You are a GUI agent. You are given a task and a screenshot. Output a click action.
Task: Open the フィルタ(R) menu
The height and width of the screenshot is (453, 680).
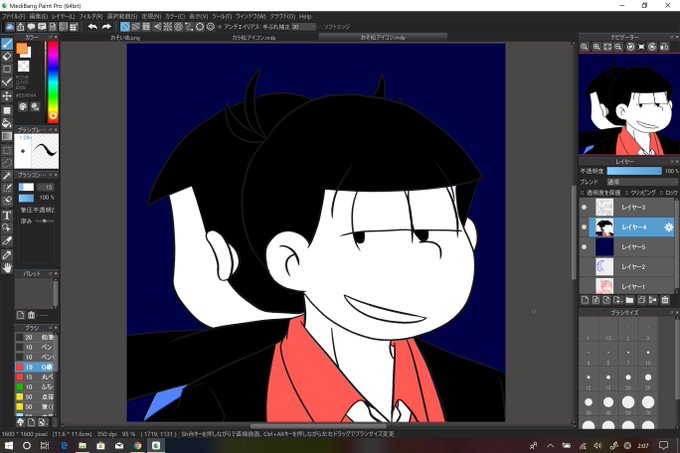[90, 16]
